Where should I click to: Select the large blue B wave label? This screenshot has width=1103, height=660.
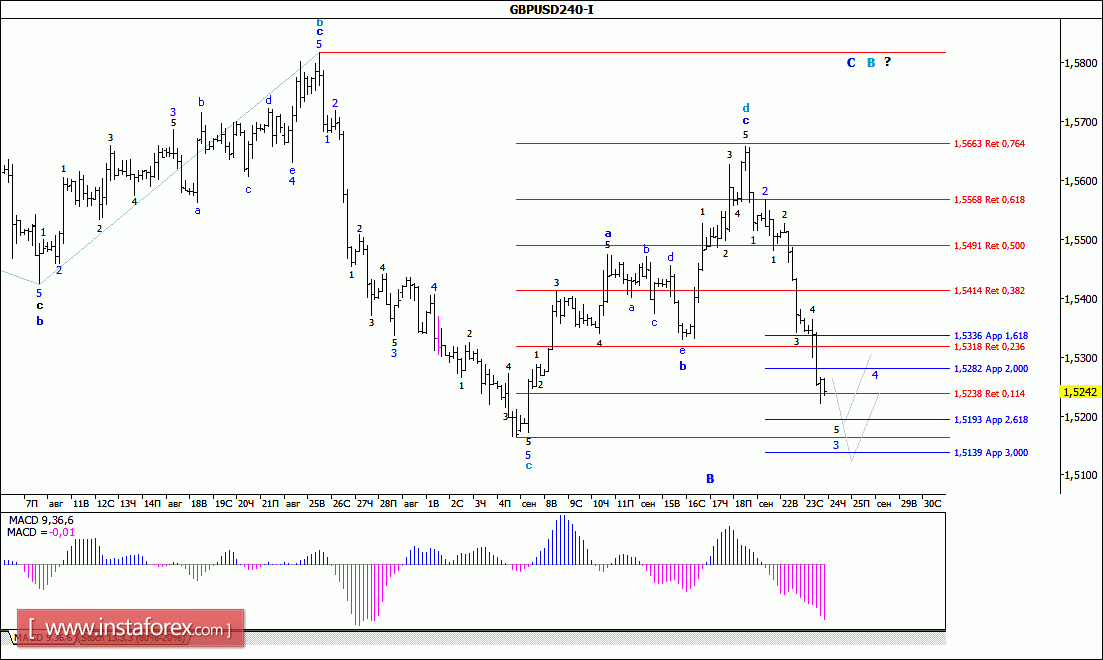(x=710, y=478)
